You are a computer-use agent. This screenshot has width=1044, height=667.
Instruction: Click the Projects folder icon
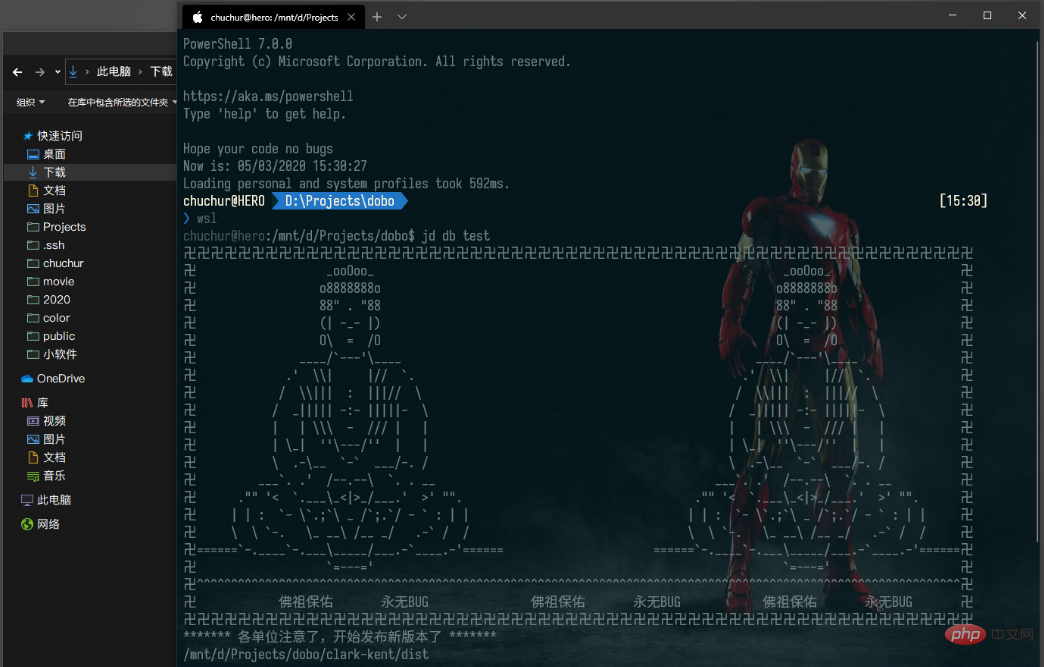coord(33,227)
